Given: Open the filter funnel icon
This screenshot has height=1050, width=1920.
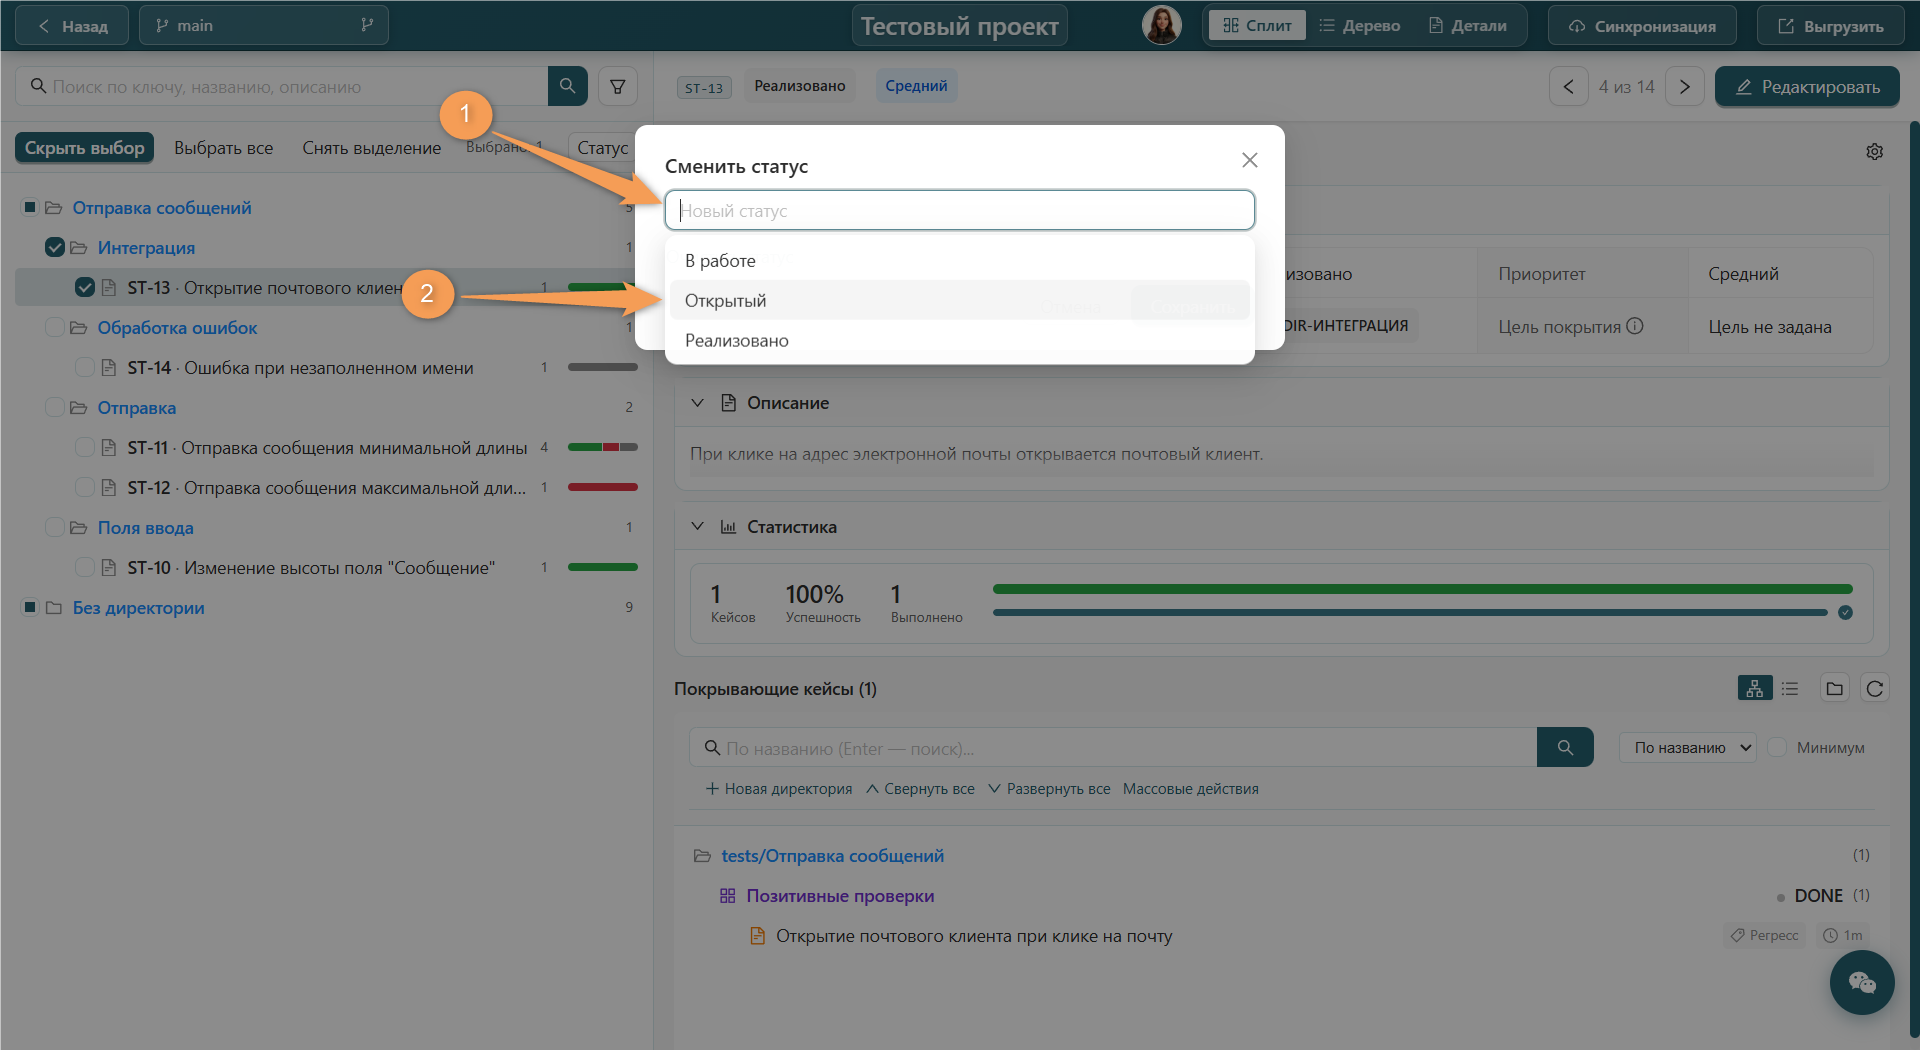Looking at the screenshot, I should [x=618, y=86].
